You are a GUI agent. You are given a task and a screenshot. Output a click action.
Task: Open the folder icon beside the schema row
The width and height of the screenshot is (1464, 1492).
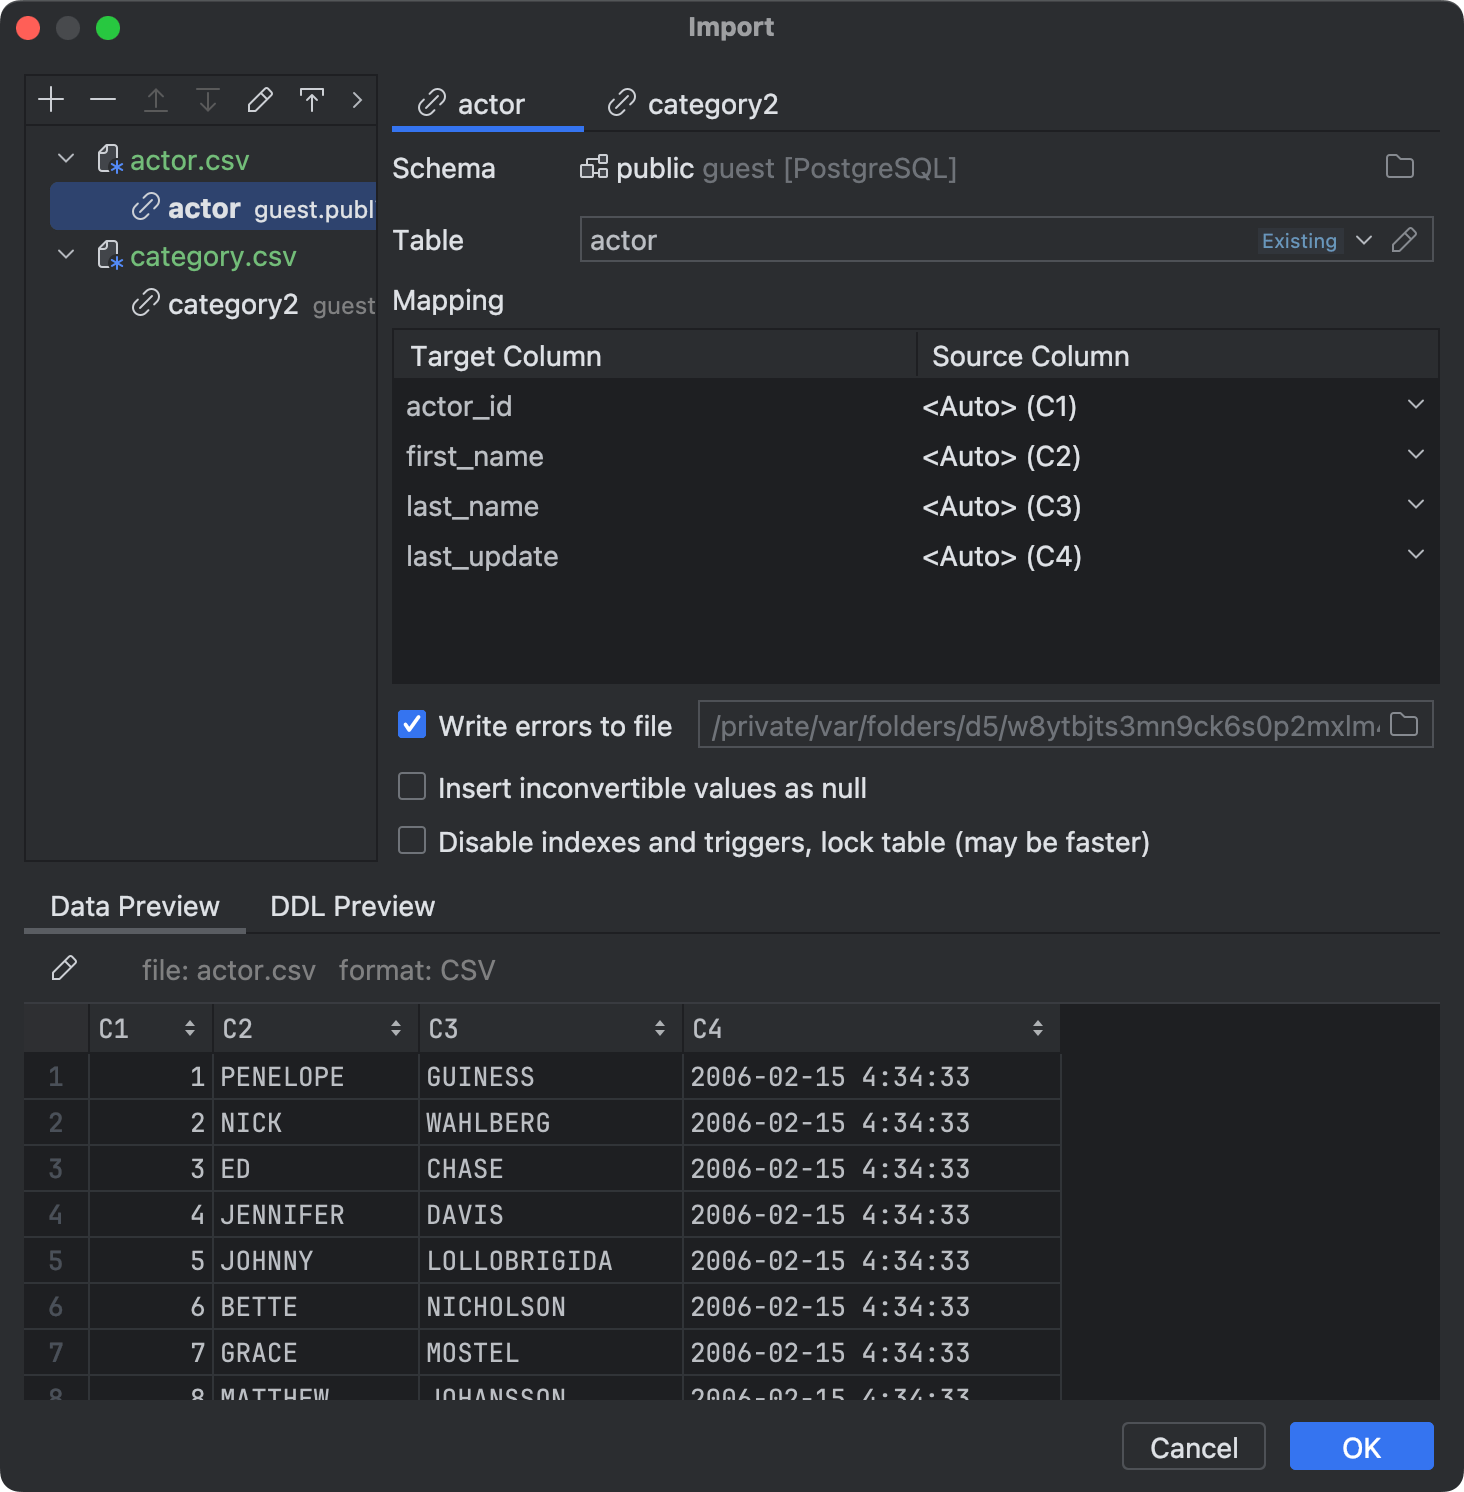point(1402,168)
